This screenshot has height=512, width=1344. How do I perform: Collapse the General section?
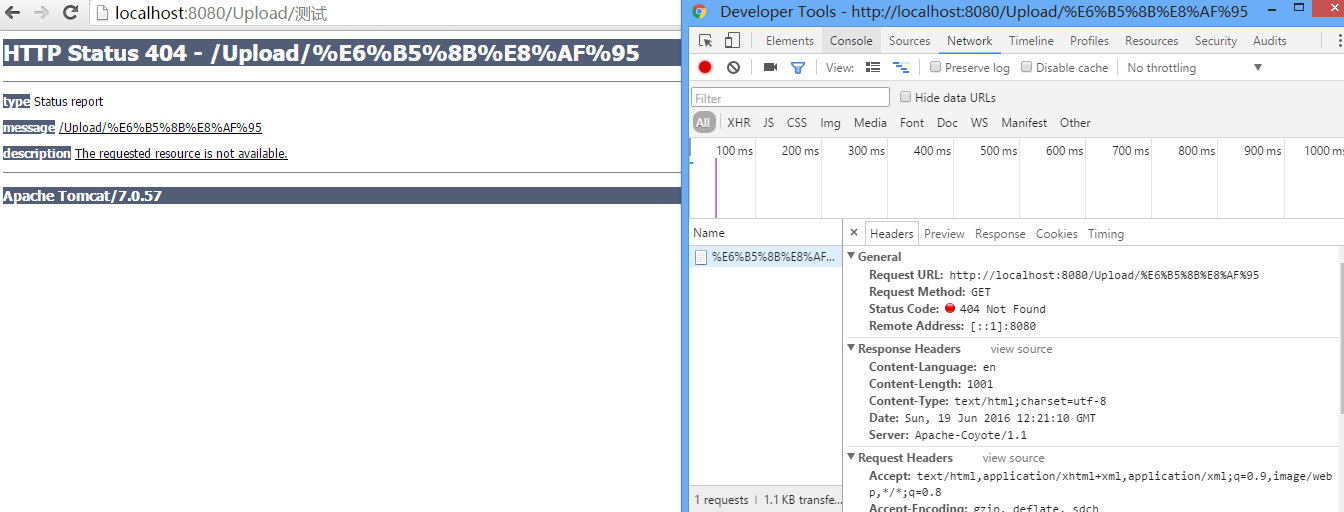click(851, 256)
